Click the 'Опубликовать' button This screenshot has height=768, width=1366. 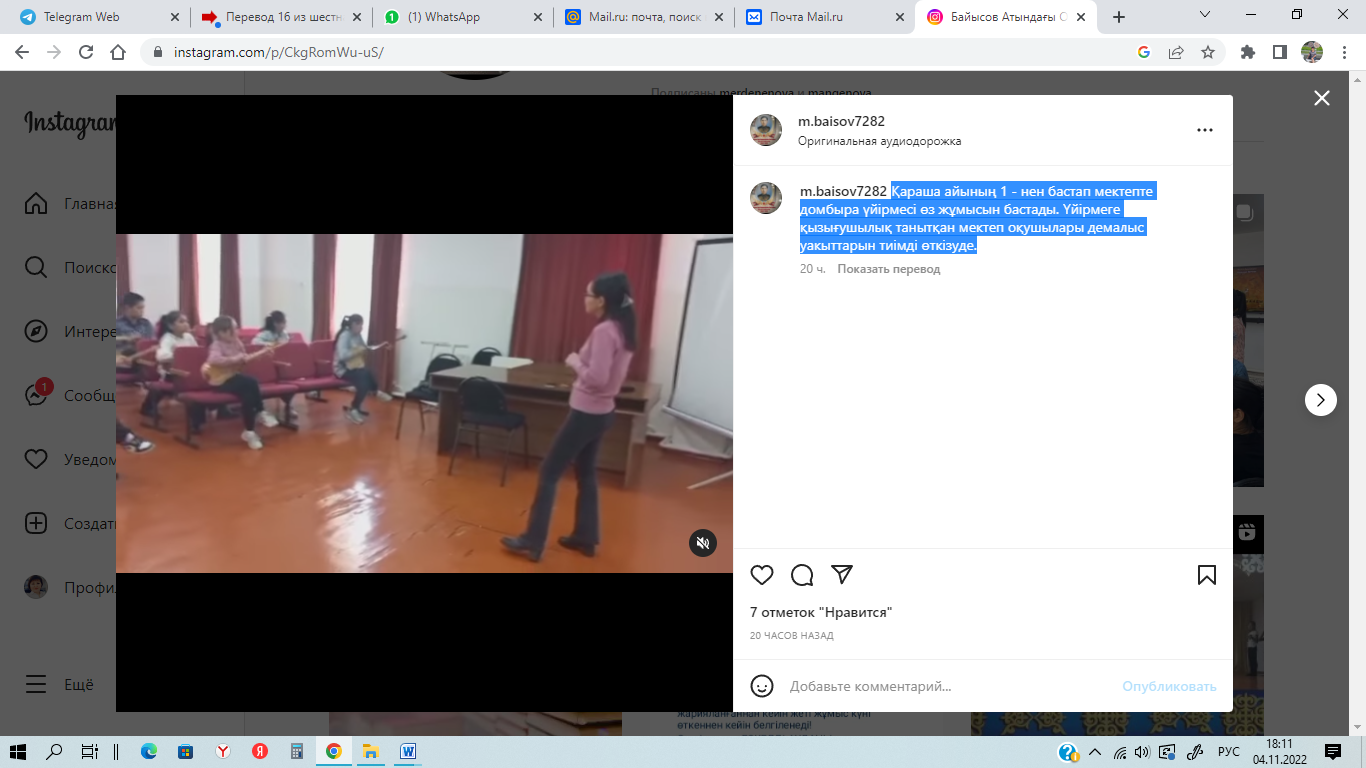pos(1169,686)
